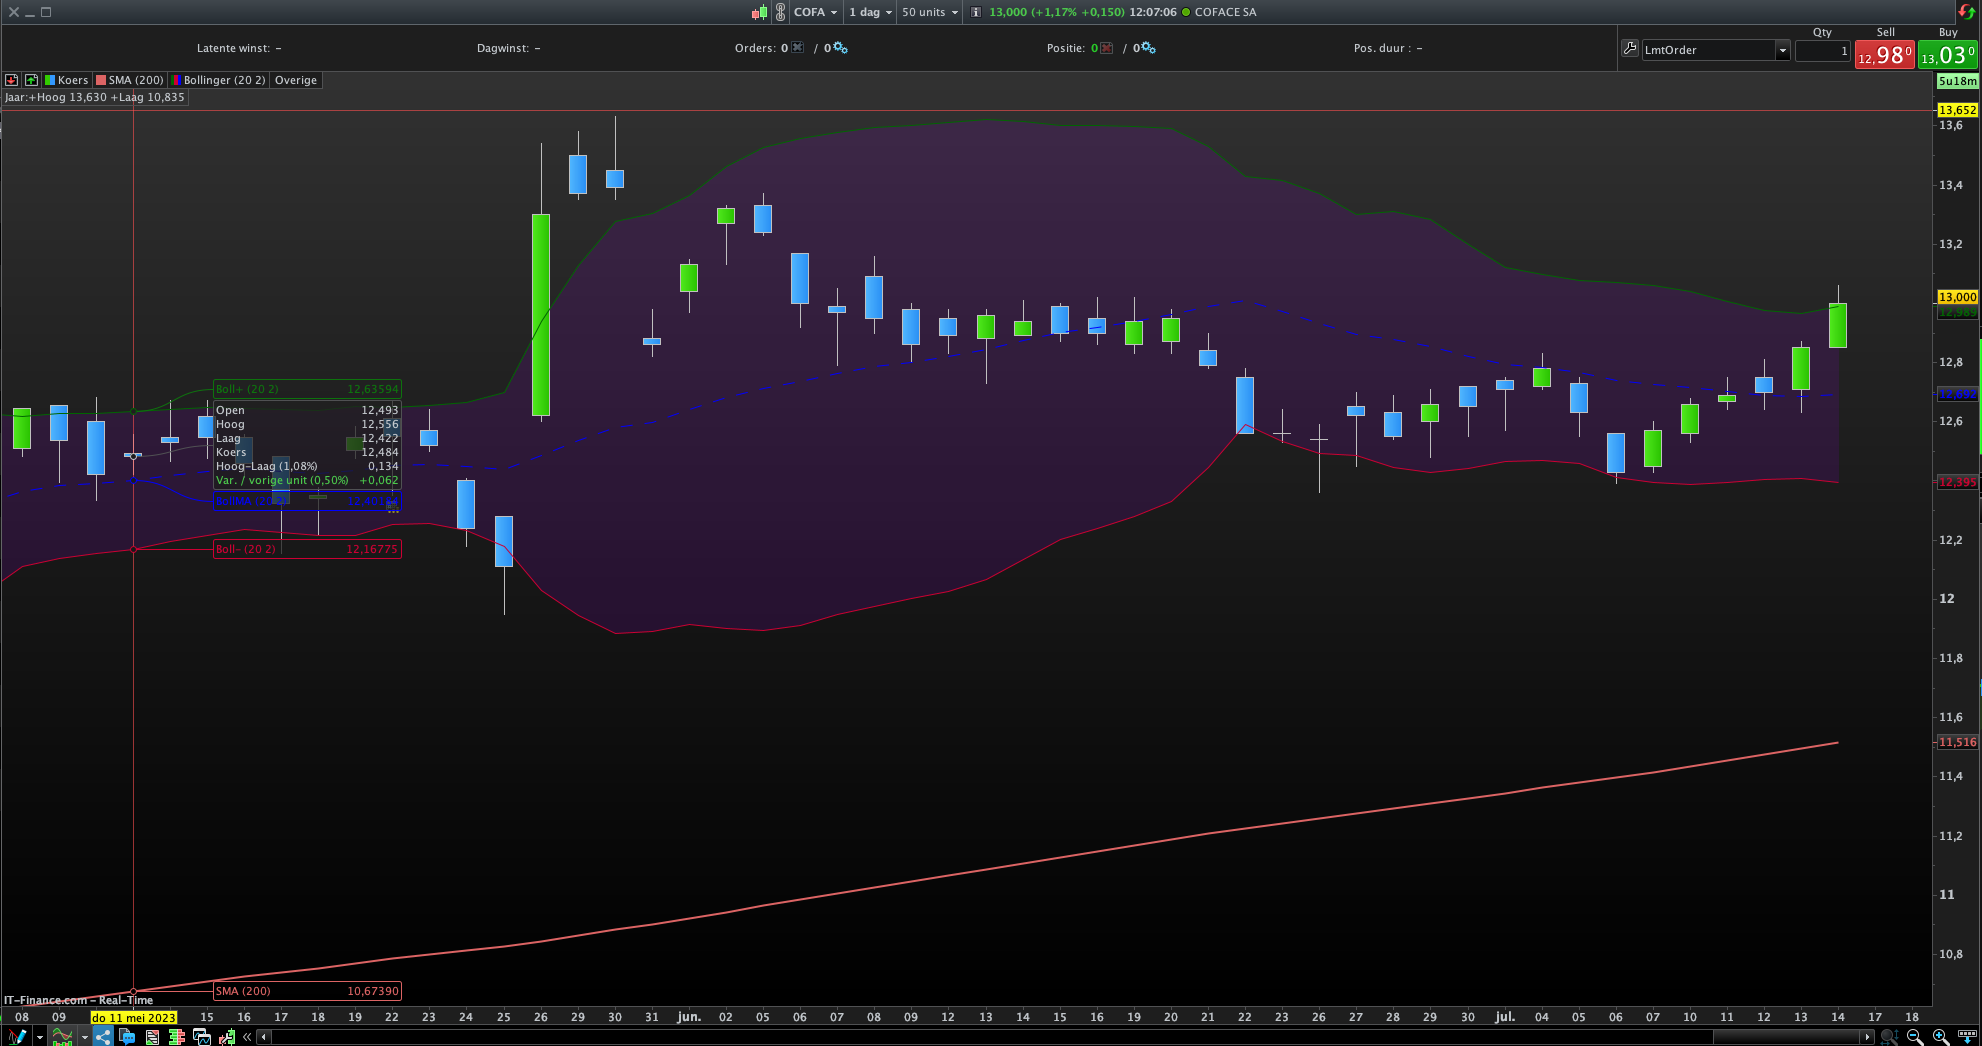
Task: Click the yellow 13,652 price label
Action: 1957,110
